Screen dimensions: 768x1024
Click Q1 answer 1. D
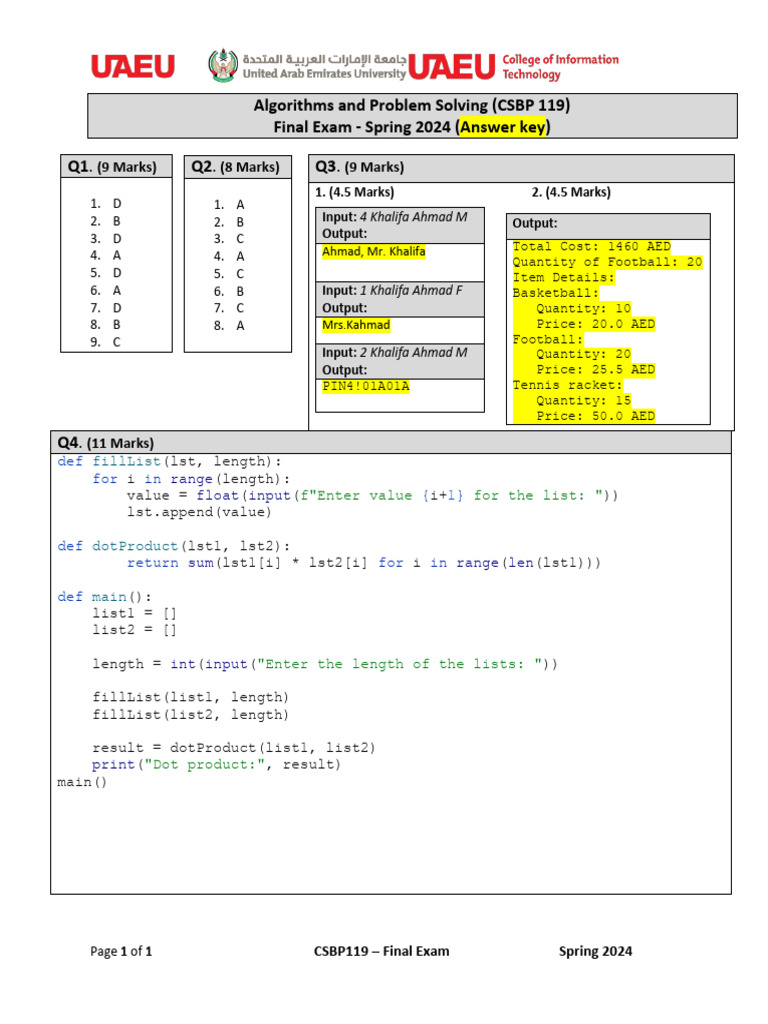click(x=106, y=204)
